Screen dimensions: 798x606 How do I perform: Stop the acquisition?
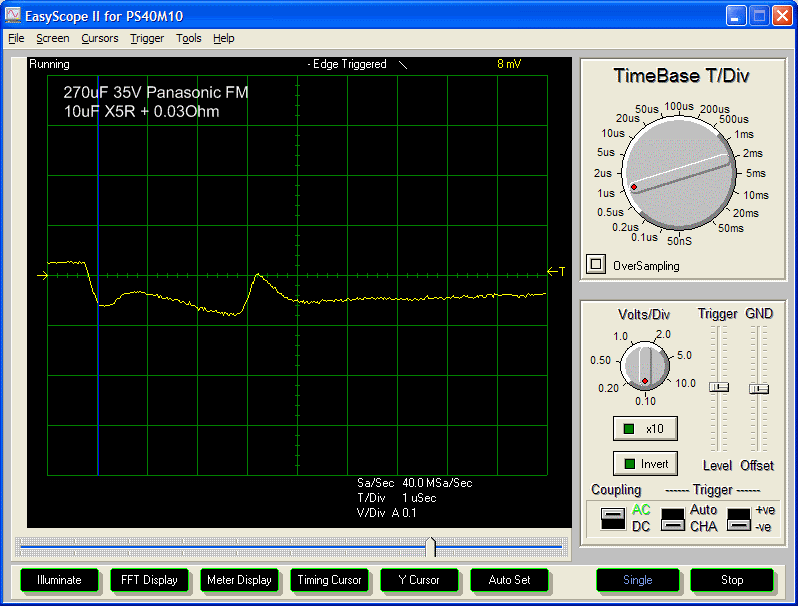point(732,580)
